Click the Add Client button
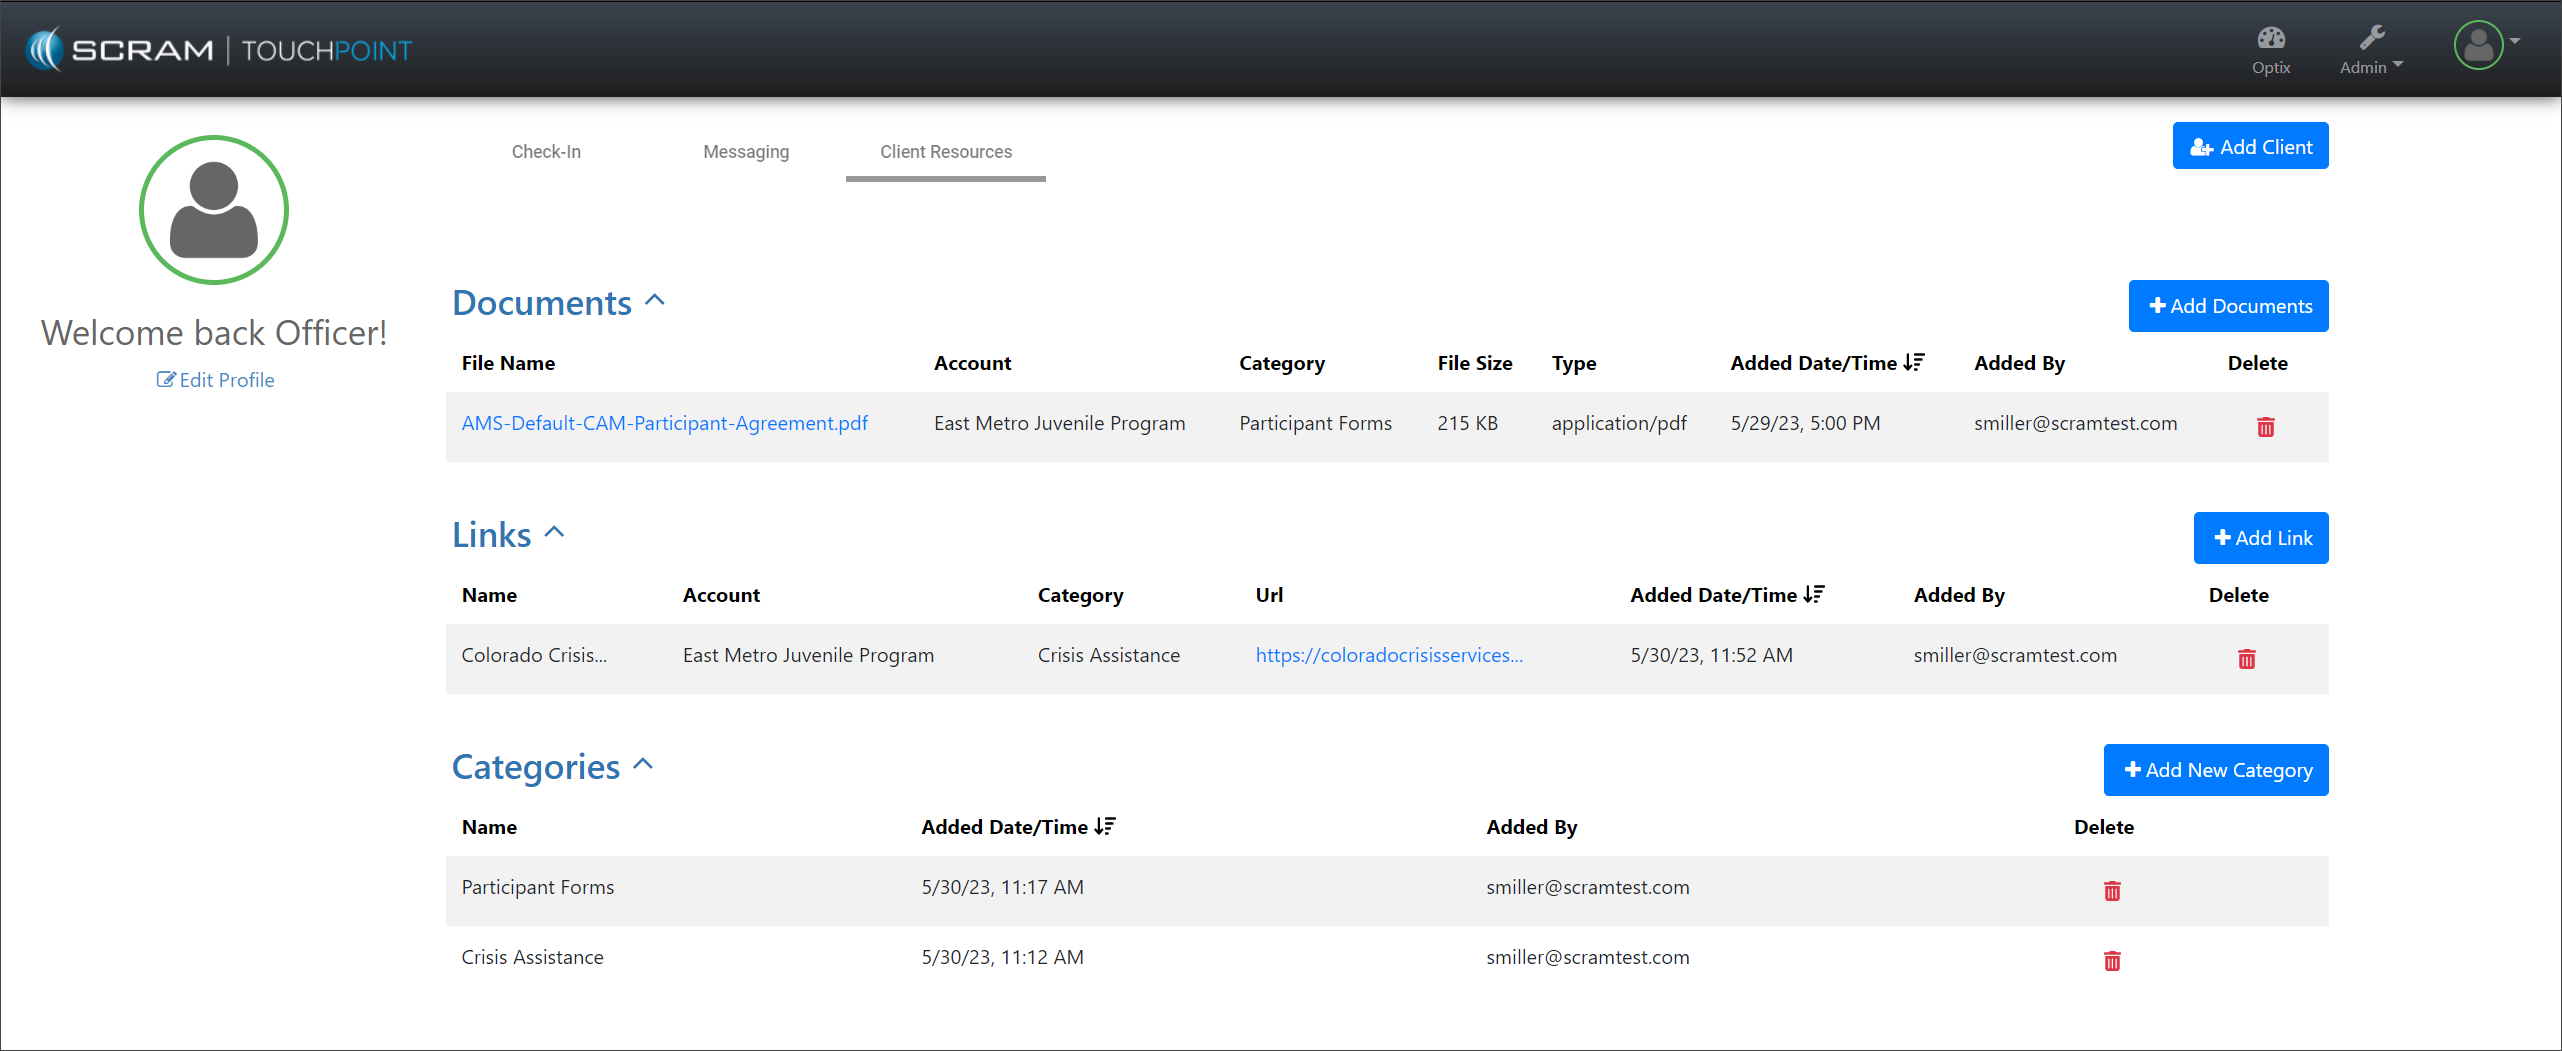Screen dimensions: 2562x1051 2250,146
